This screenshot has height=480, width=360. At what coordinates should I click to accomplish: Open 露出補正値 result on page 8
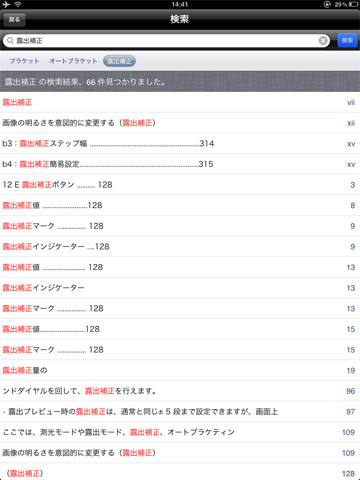coord(180,206)
